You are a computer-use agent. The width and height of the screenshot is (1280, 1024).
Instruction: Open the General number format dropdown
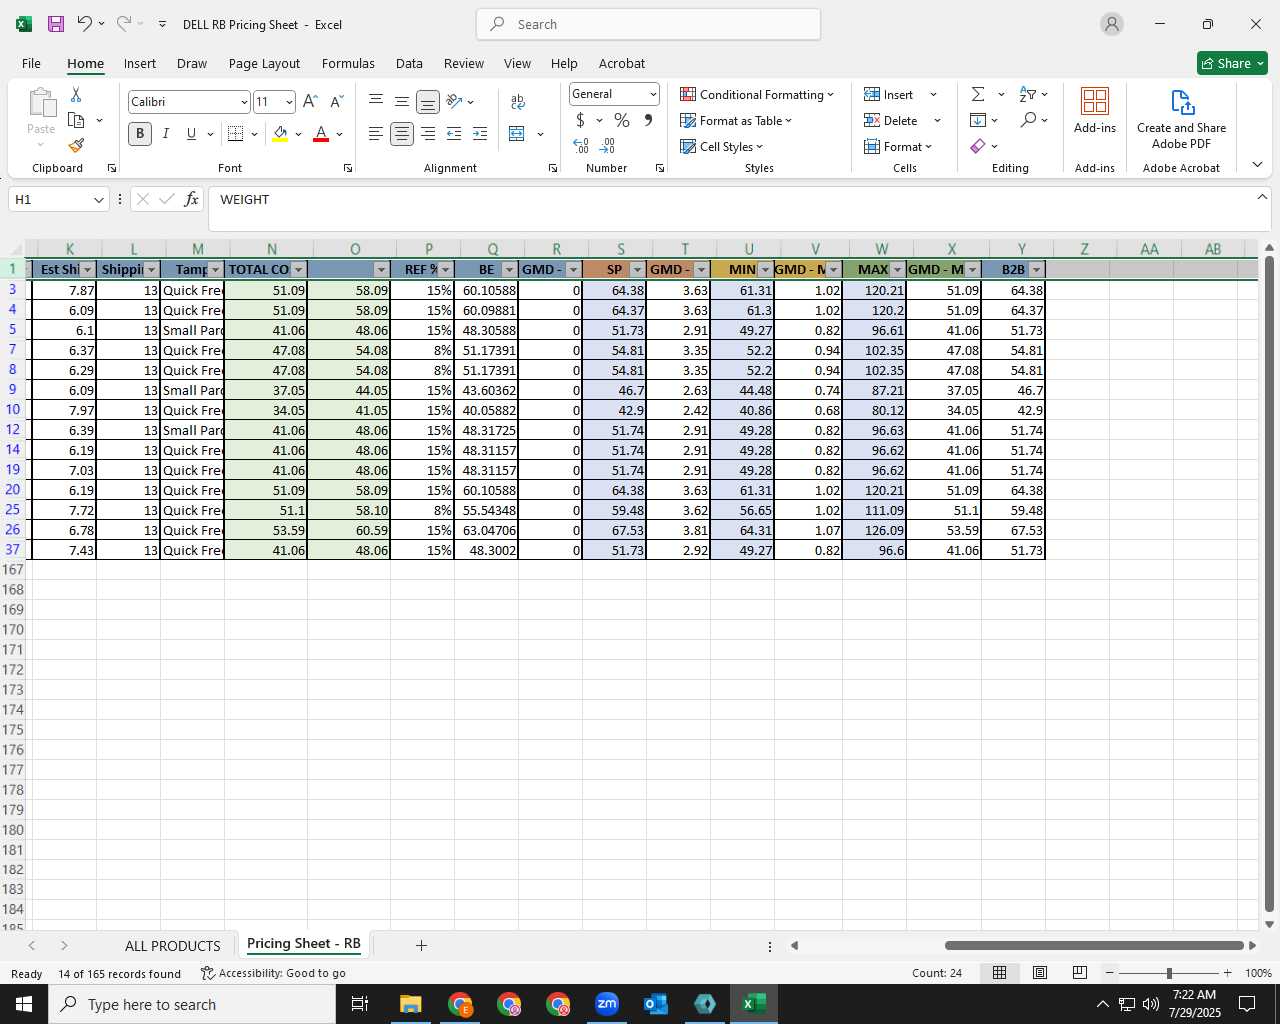[x=652, y=94]
